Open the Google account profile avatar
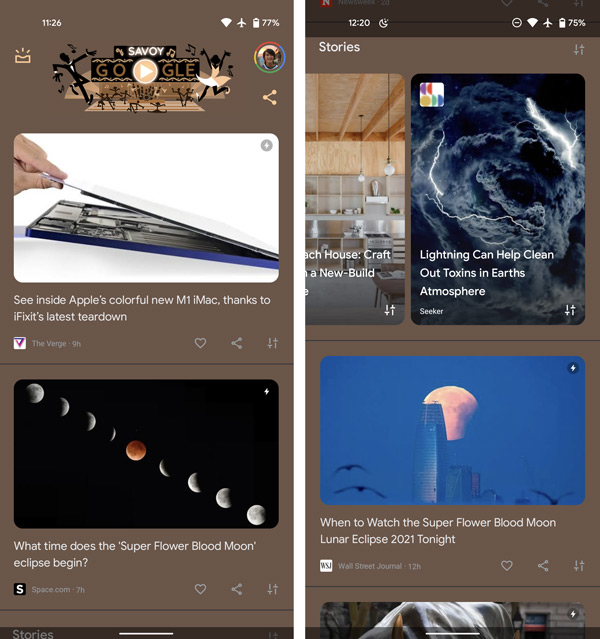The image size is (600, 639). pyautogui.click(x=269, y=57)
